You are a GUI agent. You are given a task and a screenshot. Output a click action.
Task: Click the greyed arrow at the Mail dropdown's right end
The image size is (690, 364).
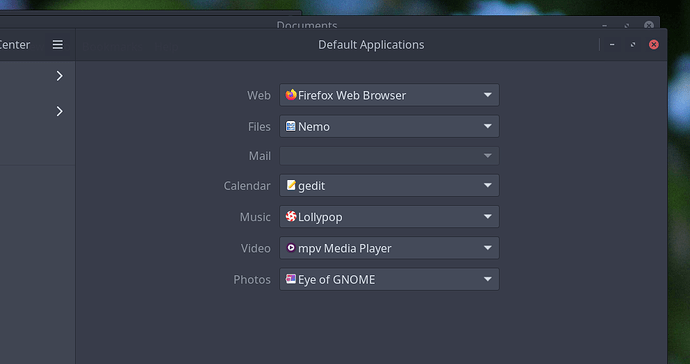[488, 156]
